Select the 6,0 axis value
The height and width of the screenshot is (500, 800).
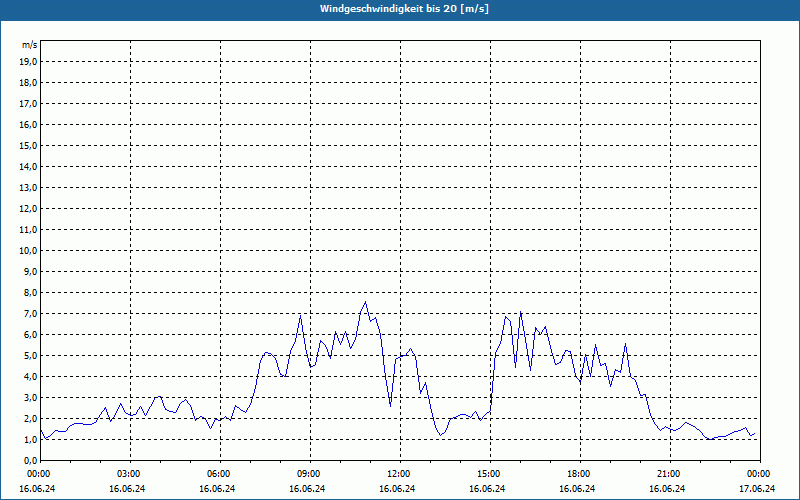[x=30, y=335]
